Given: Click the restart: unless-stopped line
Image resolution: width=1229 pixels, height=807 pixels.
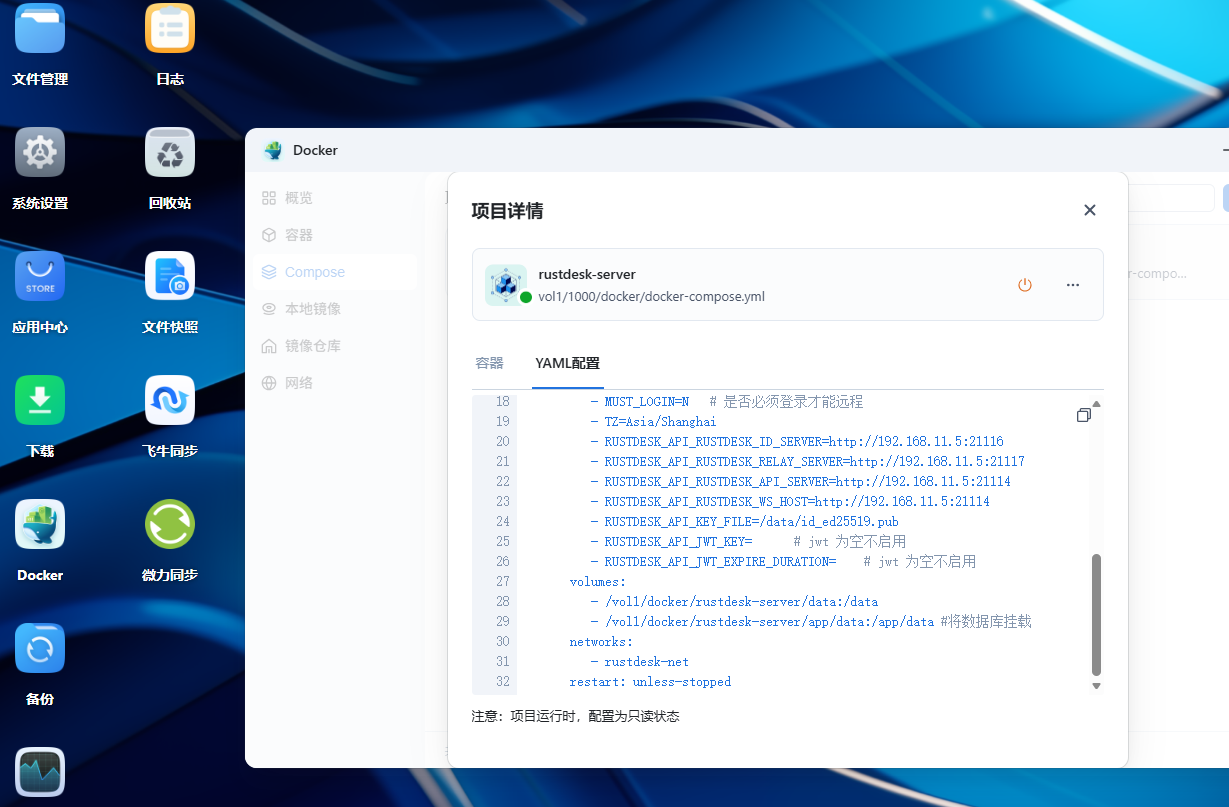Looking at the screenshot, I should point(650,681).
